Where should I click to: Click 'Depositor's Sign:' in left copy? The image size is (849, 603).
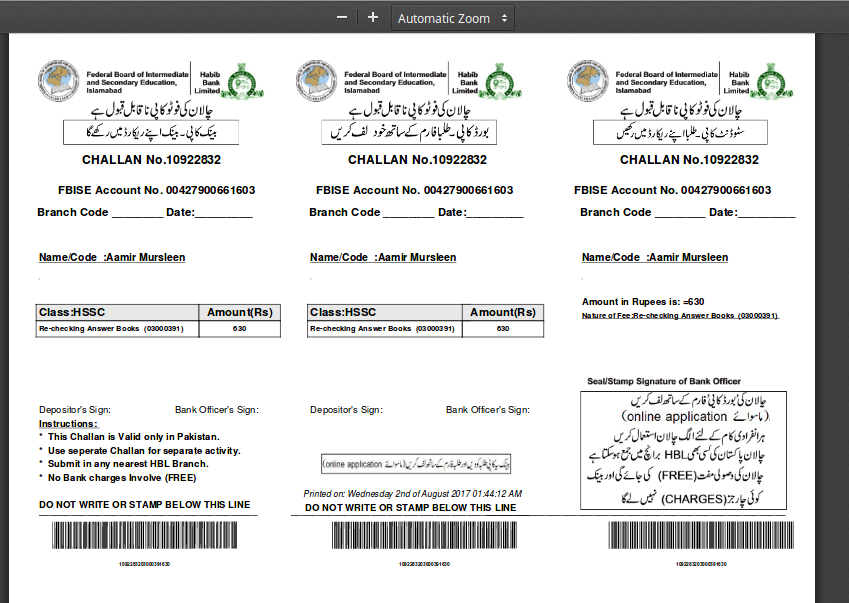tap(75, 410)
